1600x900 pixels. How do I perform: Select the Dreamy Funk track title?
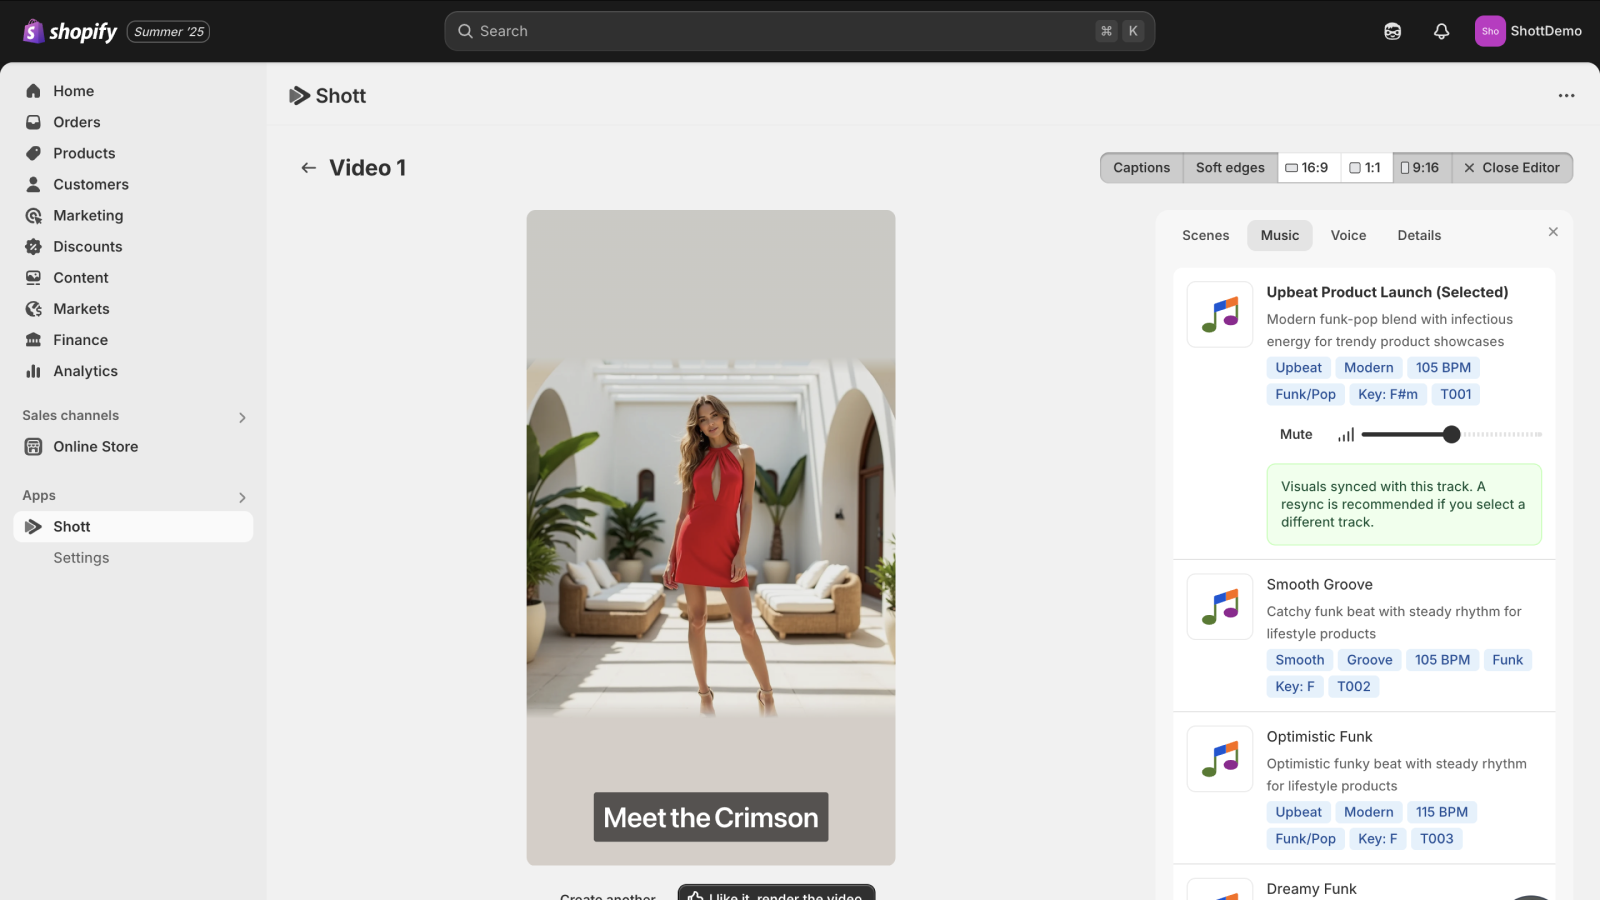tap(1311, 888)
